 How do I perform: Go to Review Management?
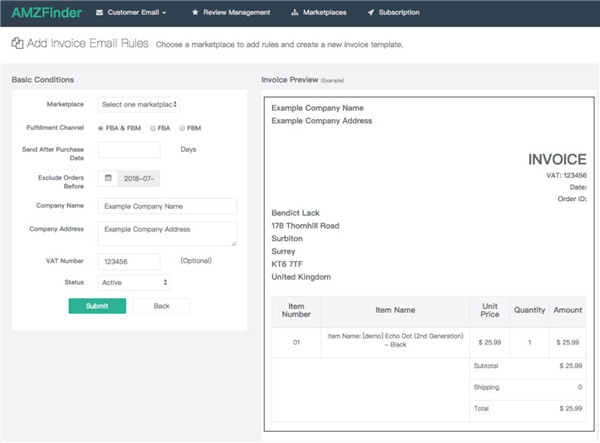point(237,13)
